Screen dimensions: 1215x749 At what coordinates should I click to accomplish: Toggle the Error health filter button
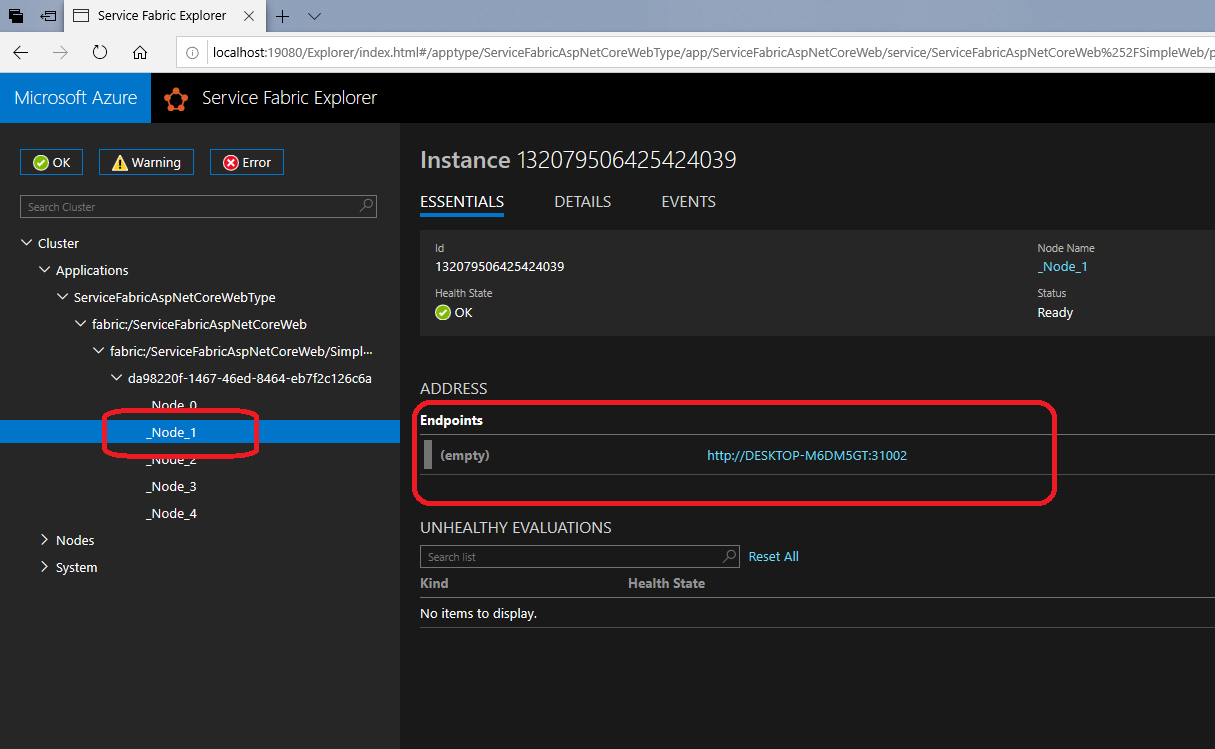pos(247,162)
